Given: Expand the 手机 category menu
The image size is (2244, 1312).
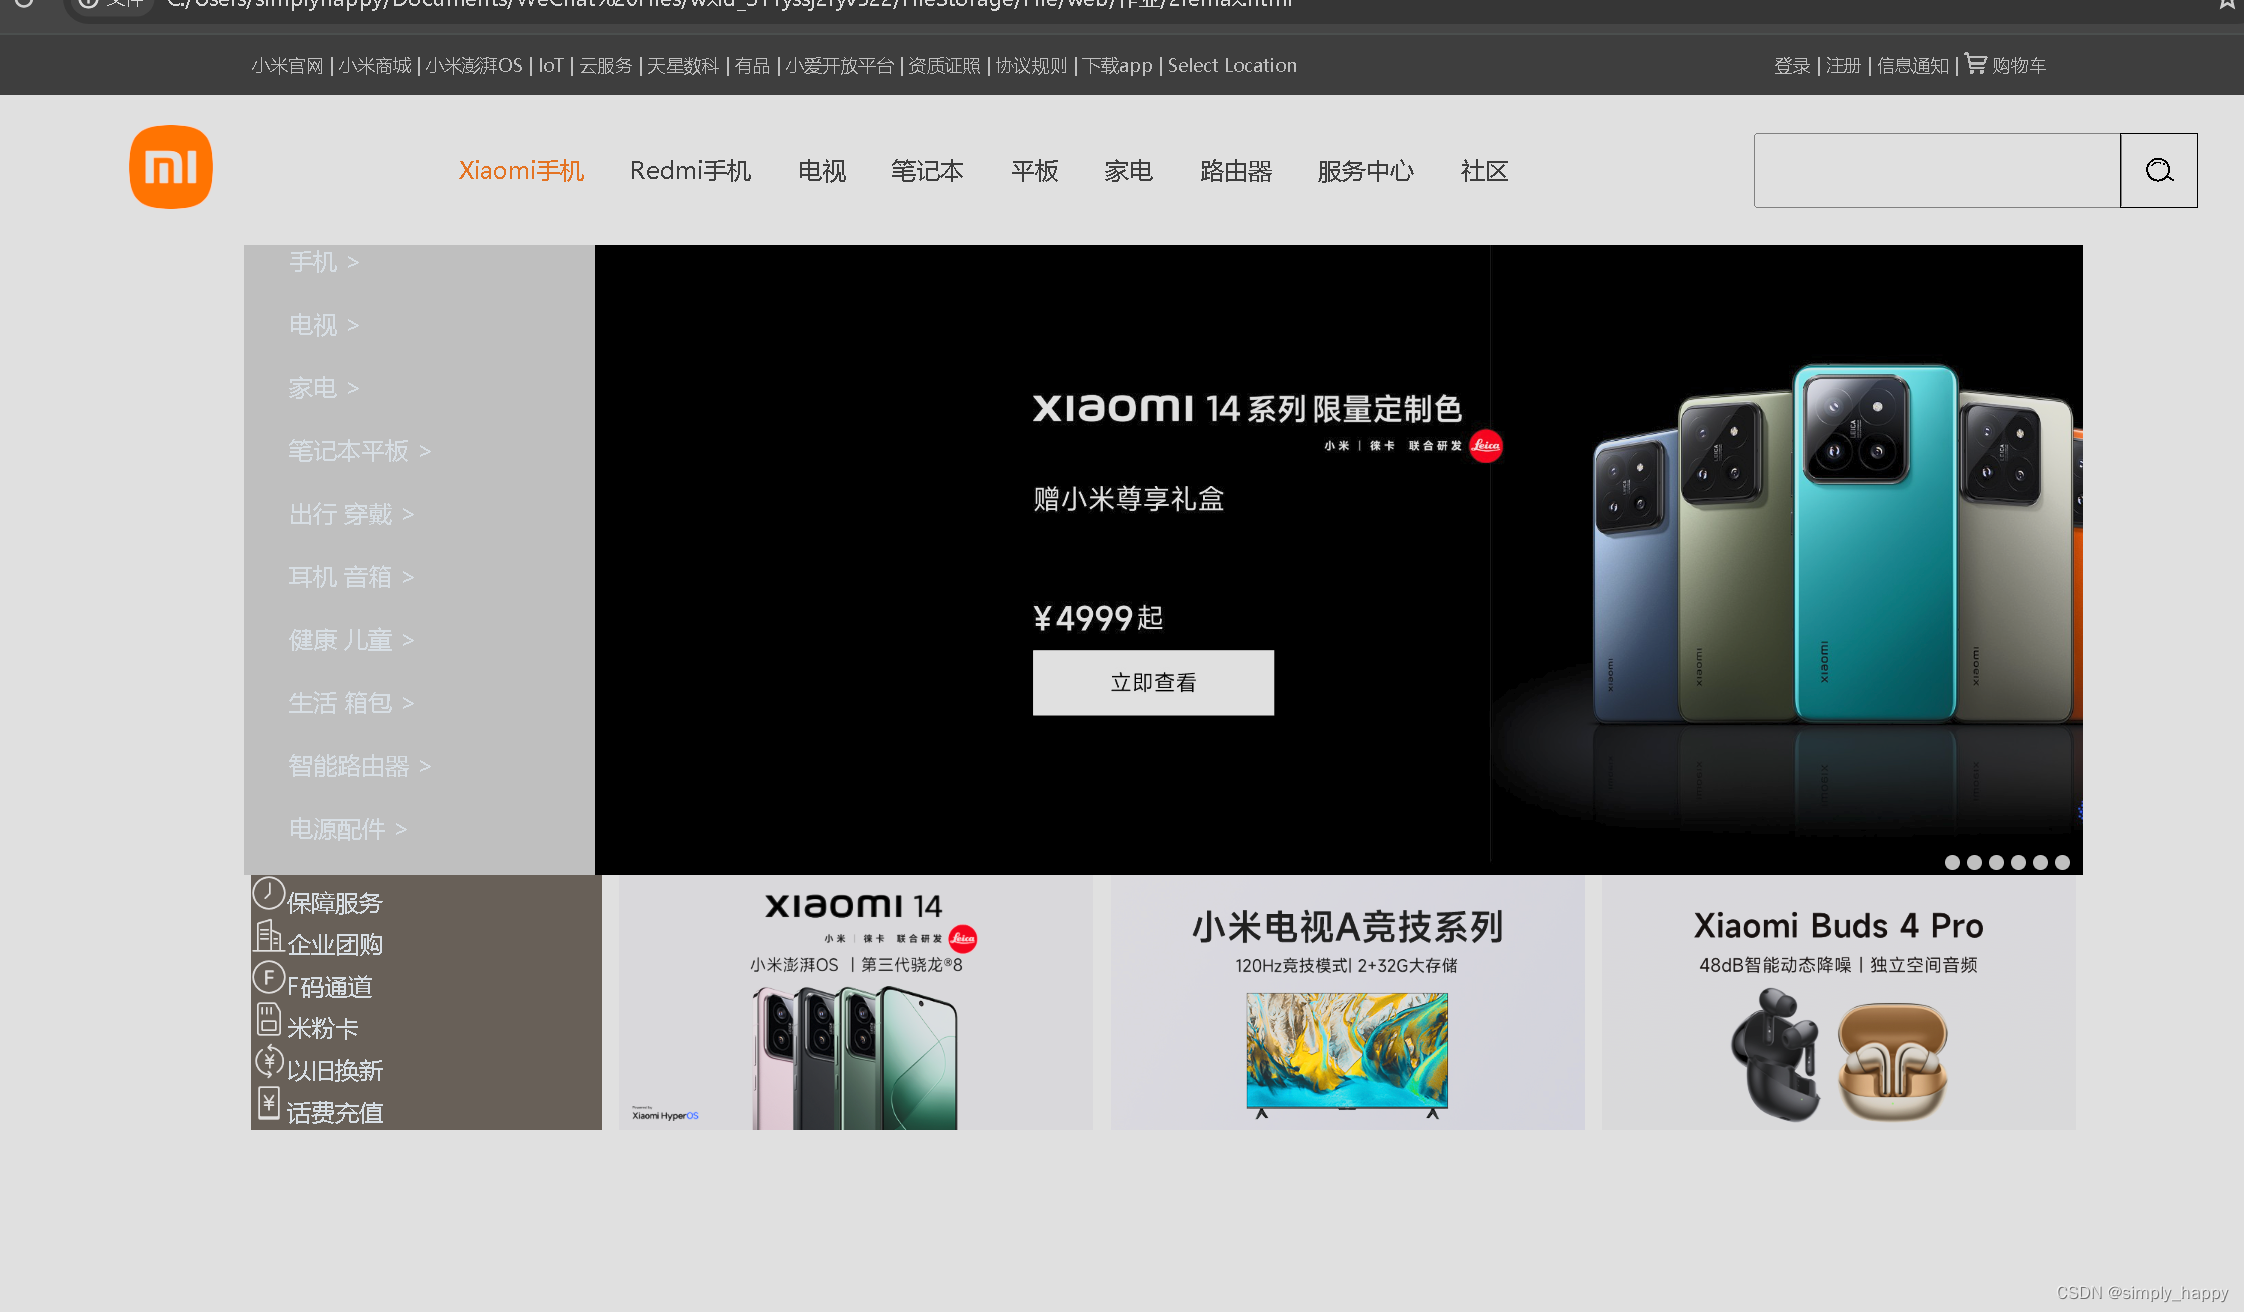Looking at the screenshot, I should click(x=322, y=261).
